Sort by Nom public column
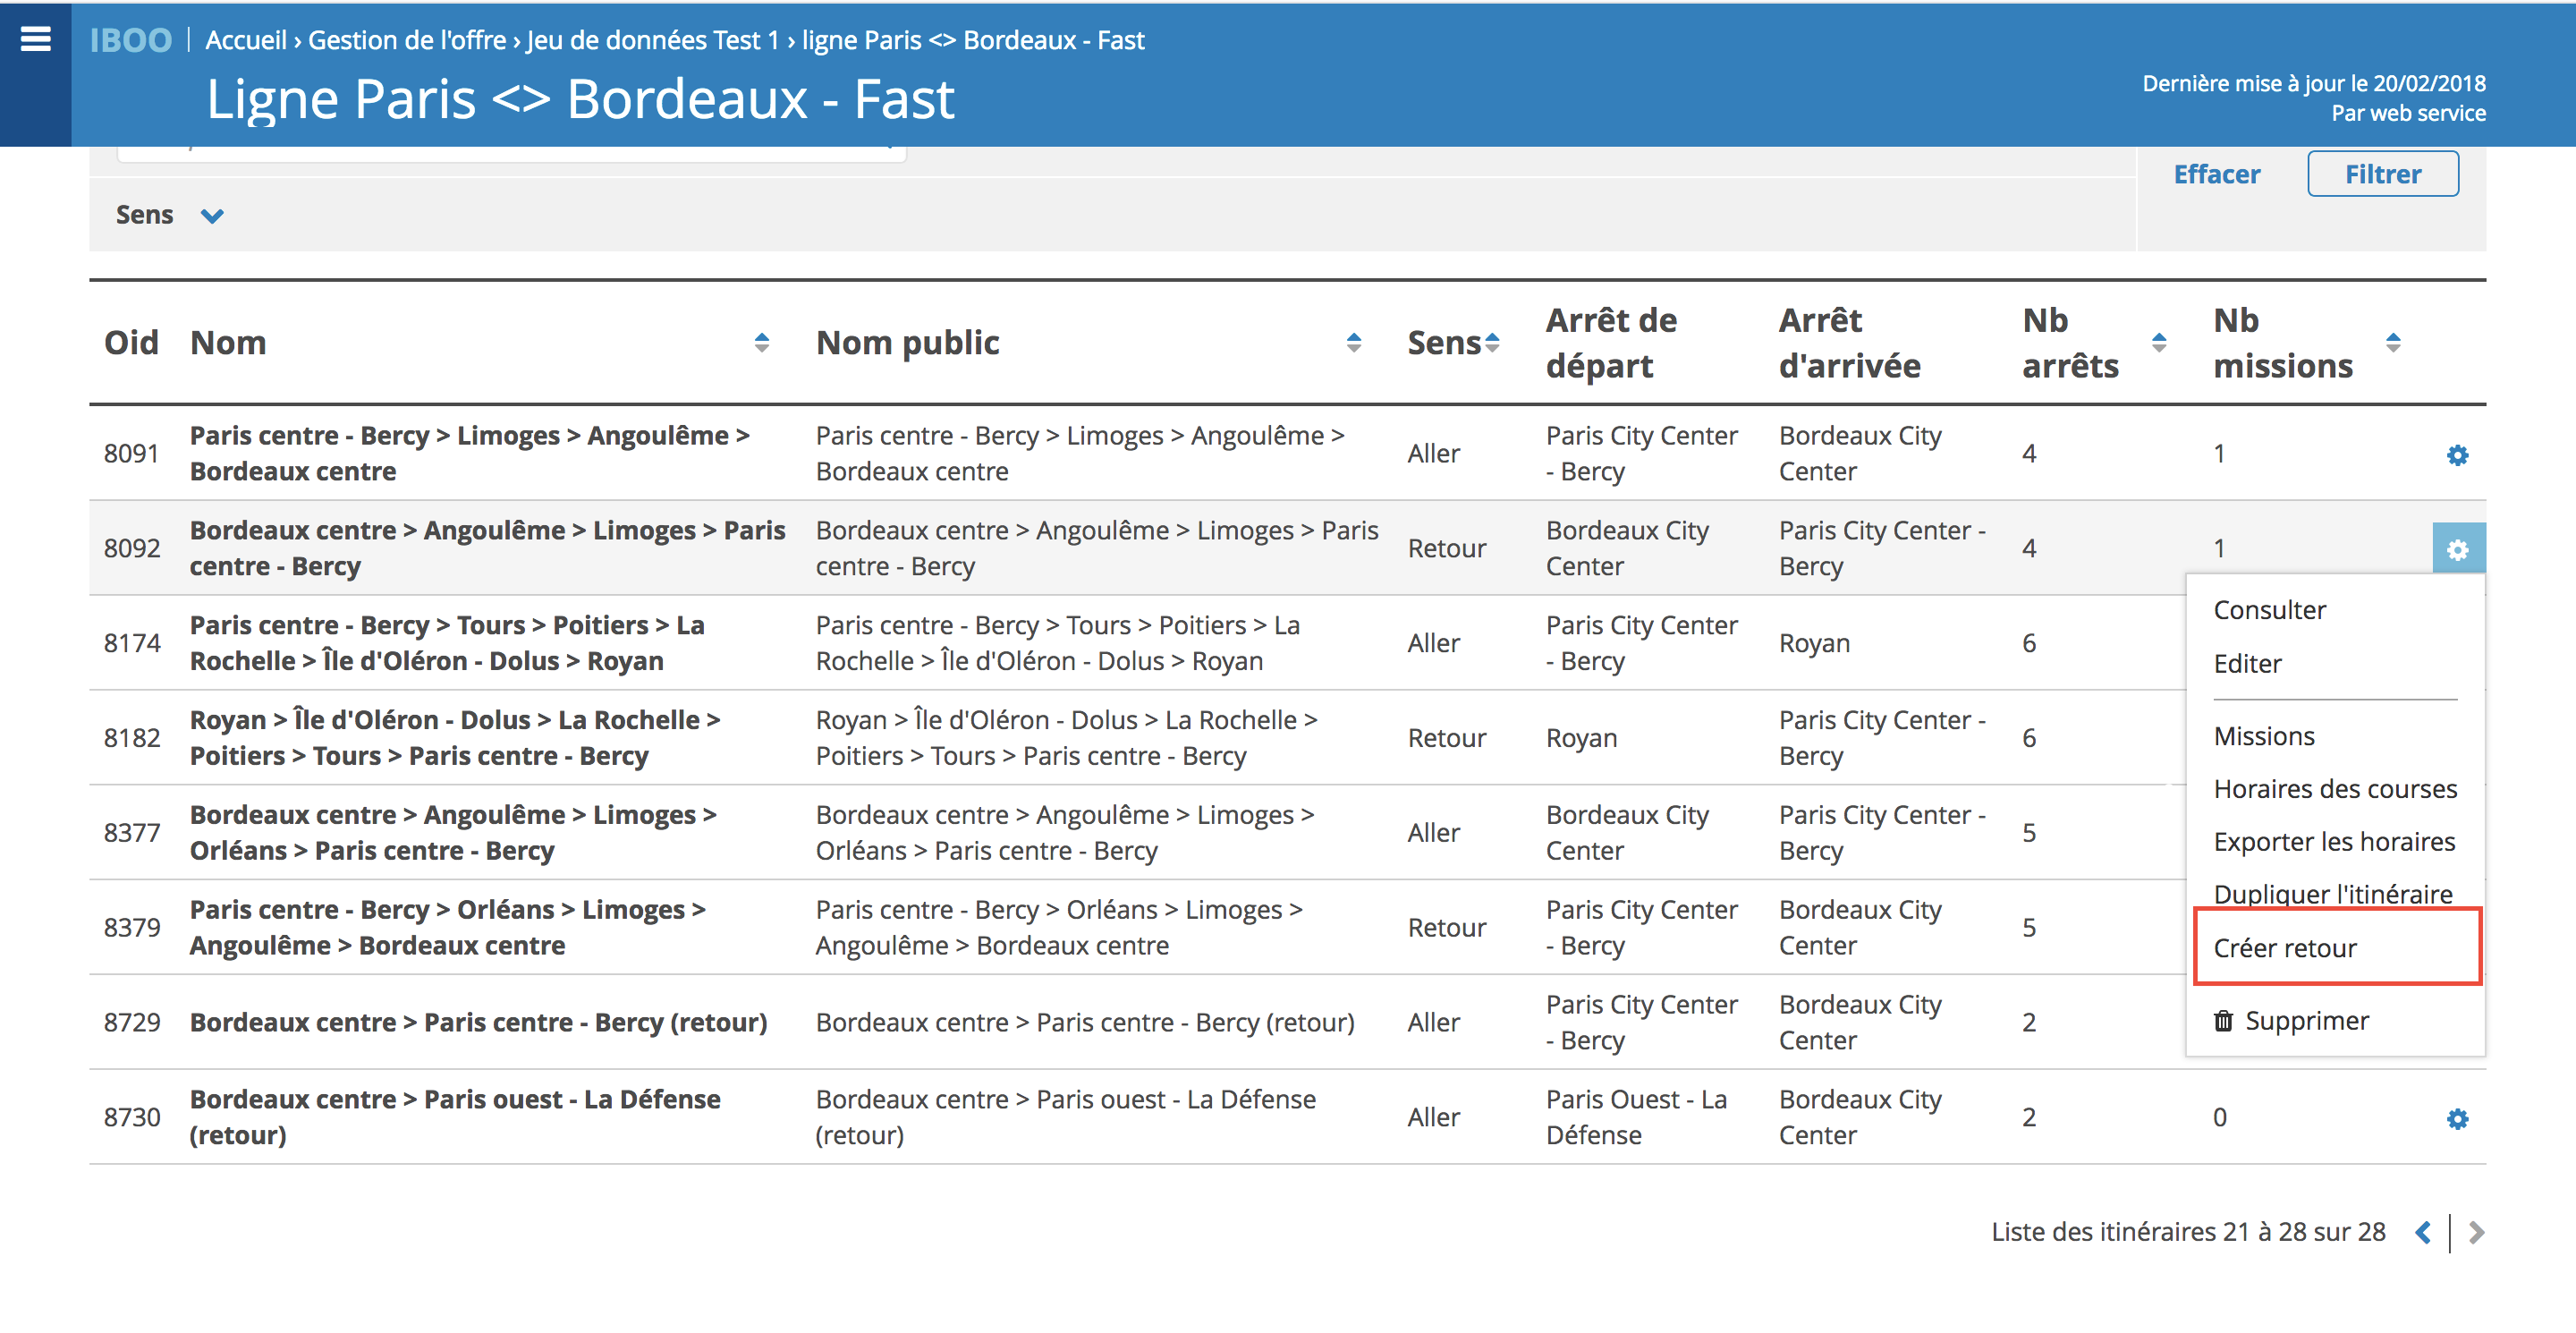Screen dimensions: 2576x1333 (x=1353, y=343)
